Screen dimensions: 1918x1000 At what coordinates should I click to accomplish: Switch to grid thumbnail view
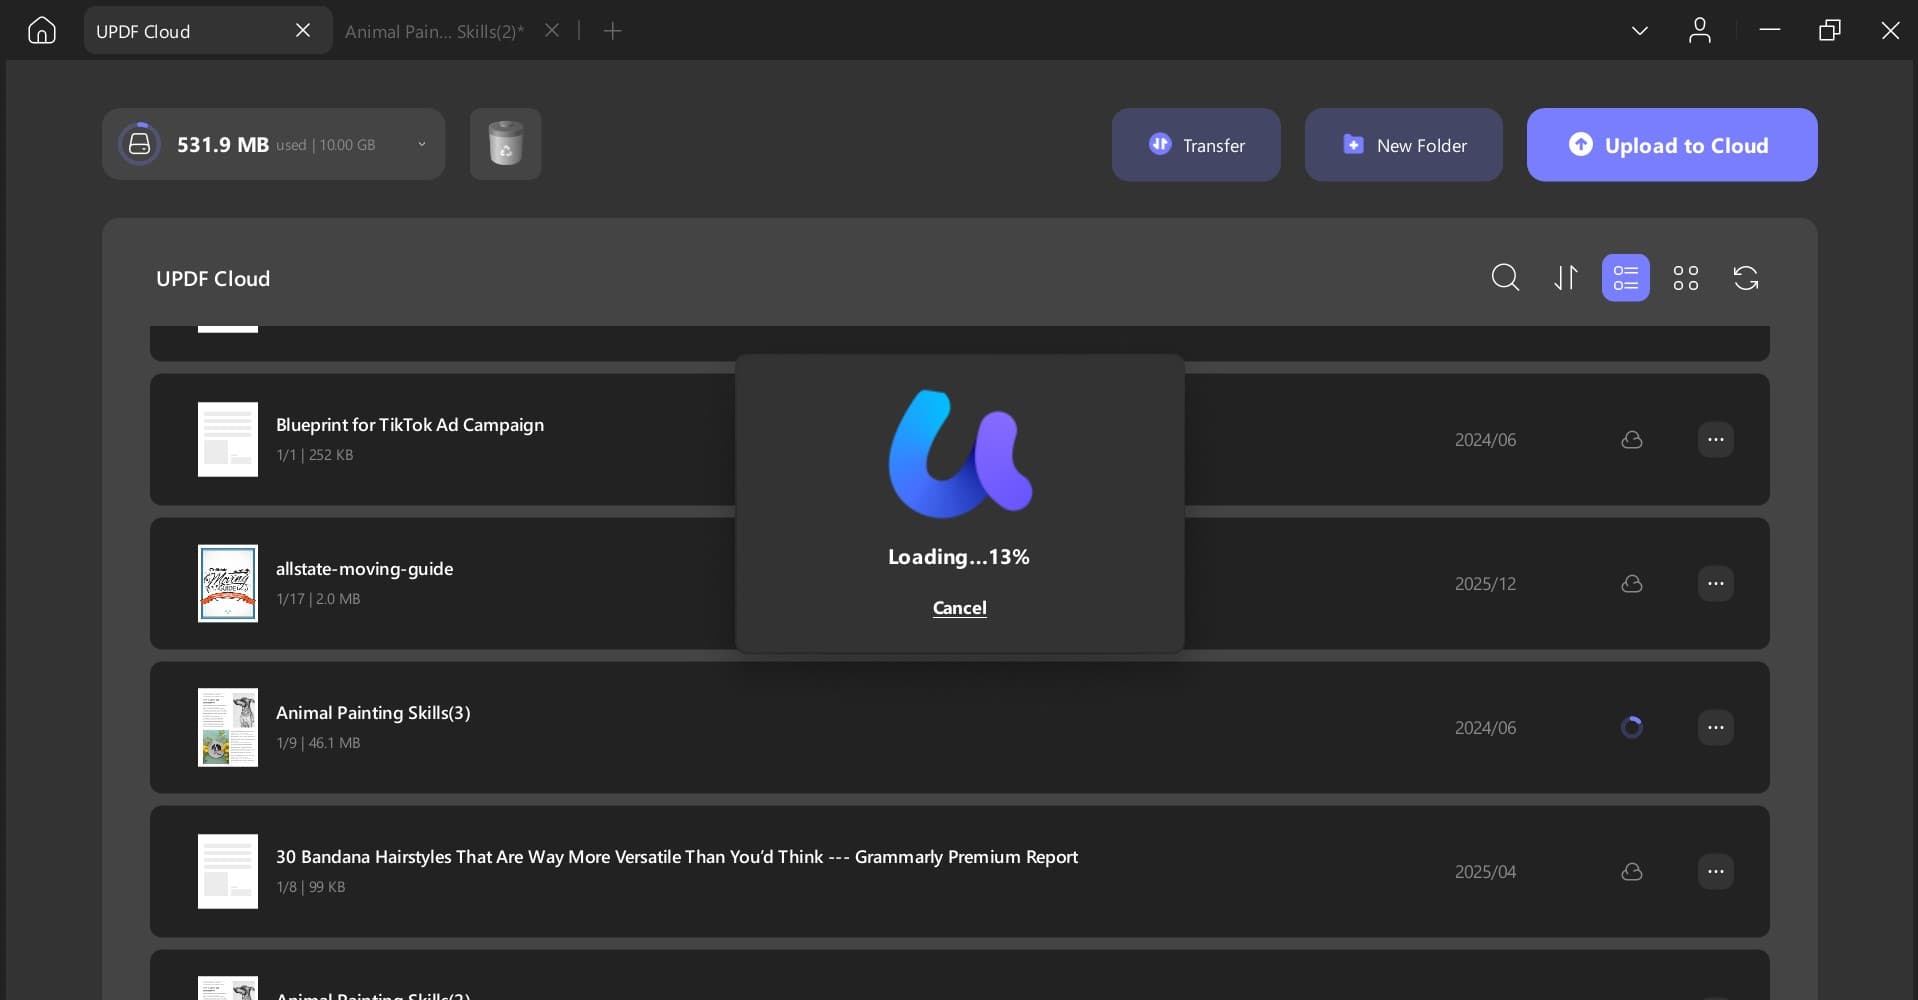(x=1685, y=278)
